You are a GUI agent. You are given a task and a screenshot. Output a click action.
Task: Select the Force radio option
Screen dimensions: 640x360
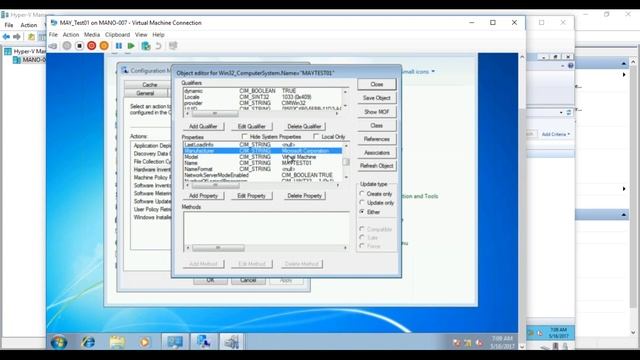point(362,246)
